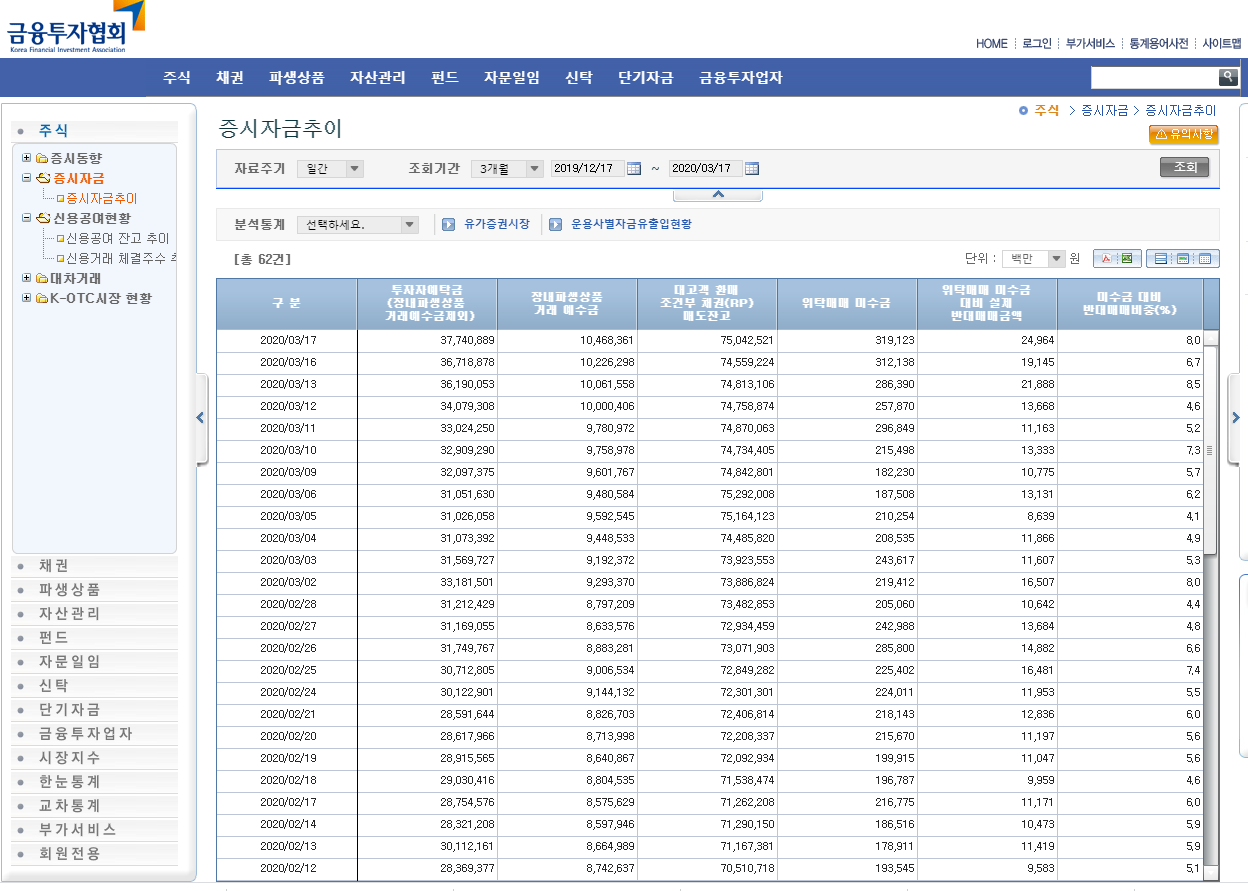Click the 대차거래 folder icon
Screen dimensions: 1248x891
[42, 278]
